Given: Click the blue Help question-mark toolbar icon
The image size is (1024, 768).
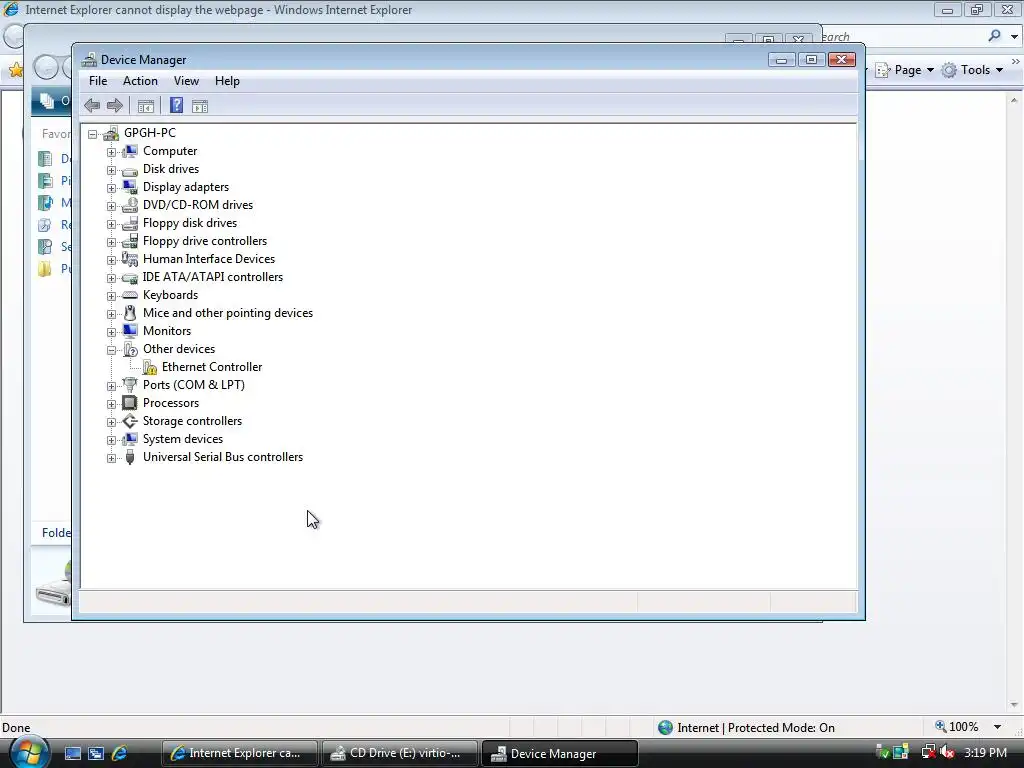Looking at the screenshot, I should tap(176, 106).
